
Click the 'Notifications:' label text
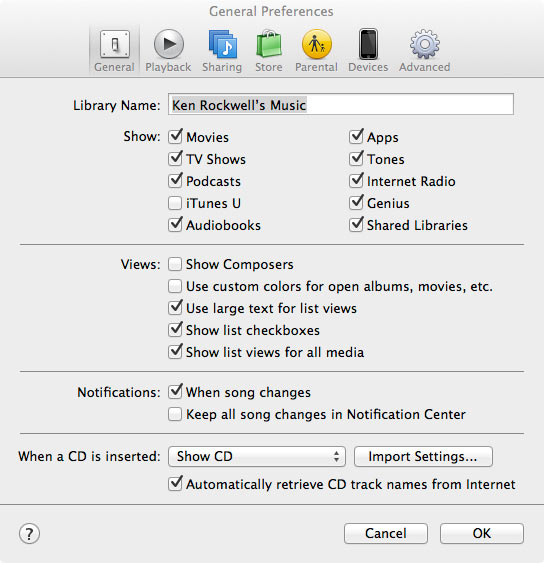coord(119,392)
